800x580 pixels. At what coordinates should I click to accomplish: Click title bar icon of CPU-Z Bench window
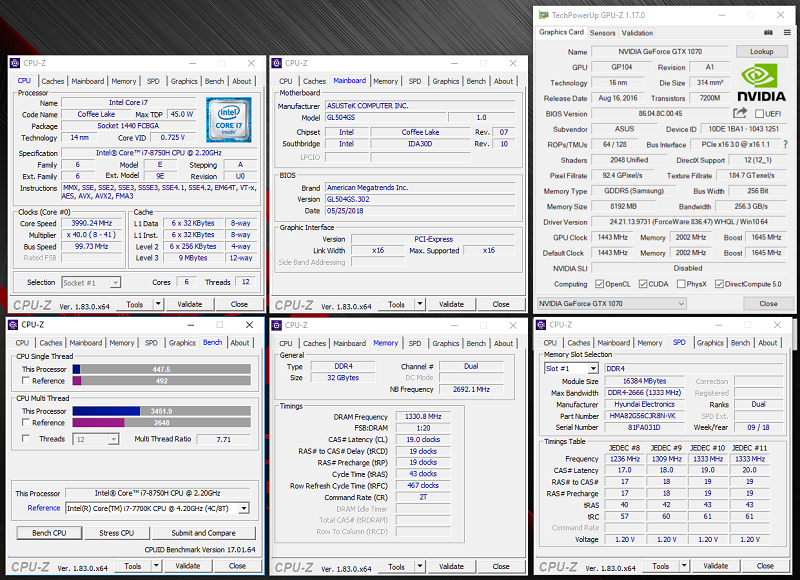point(13,325)
